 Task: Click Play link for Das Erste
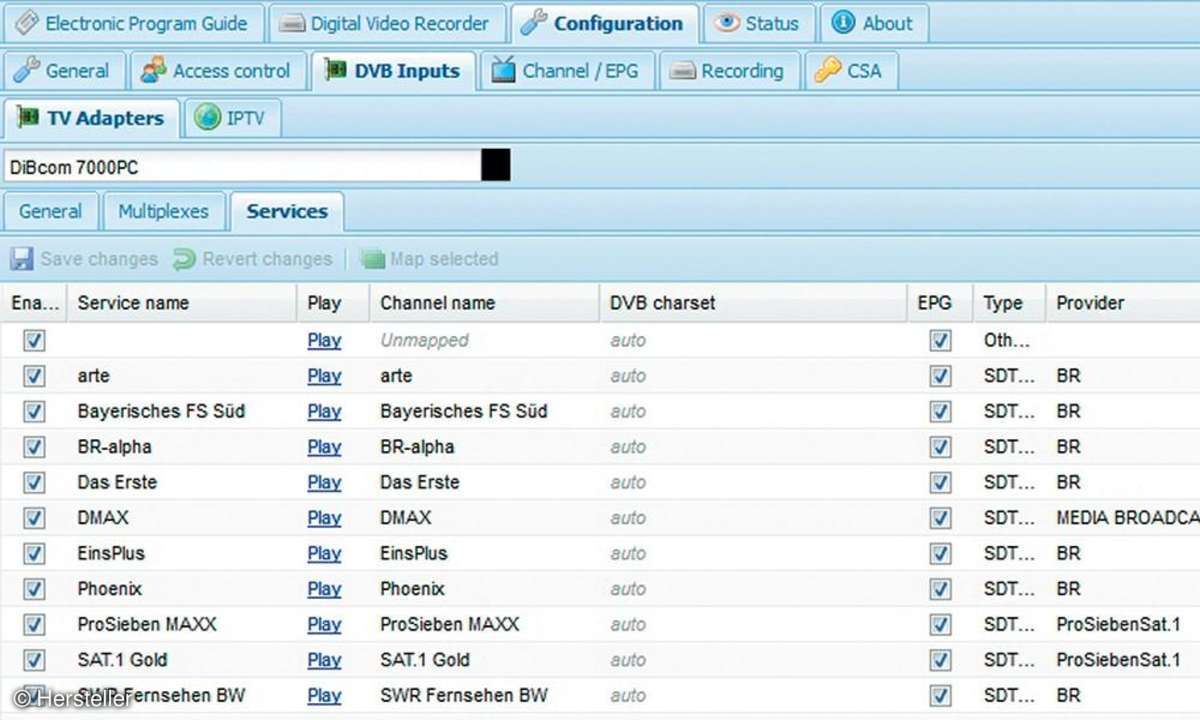[324, 482]
